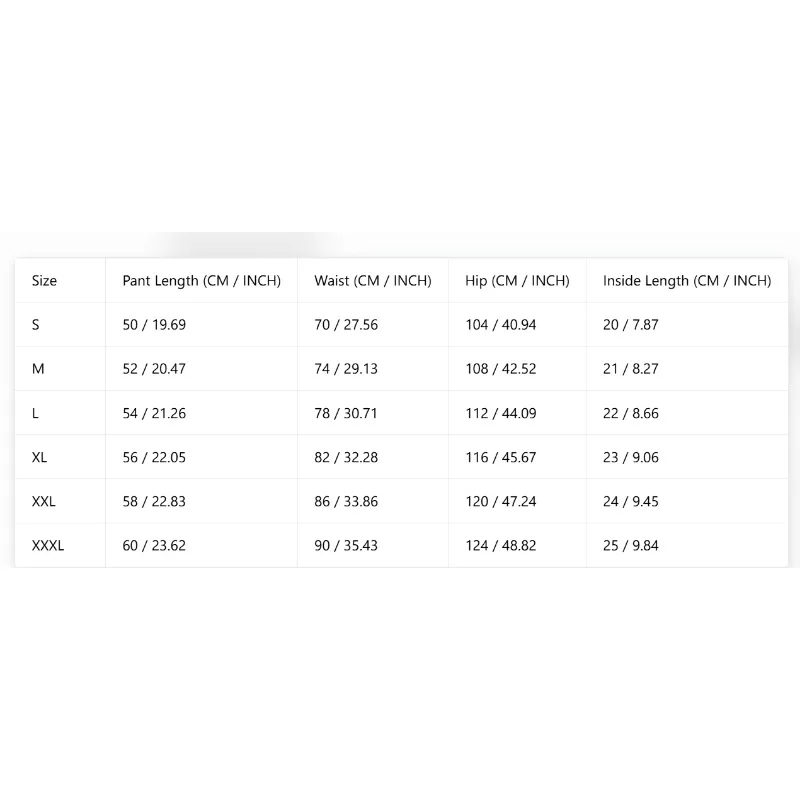Click the 112 / 44.09 hip cell
Image resolution: width=800 pixels, height=800 pixels.
pyautogui.click(x=501, y=413)
